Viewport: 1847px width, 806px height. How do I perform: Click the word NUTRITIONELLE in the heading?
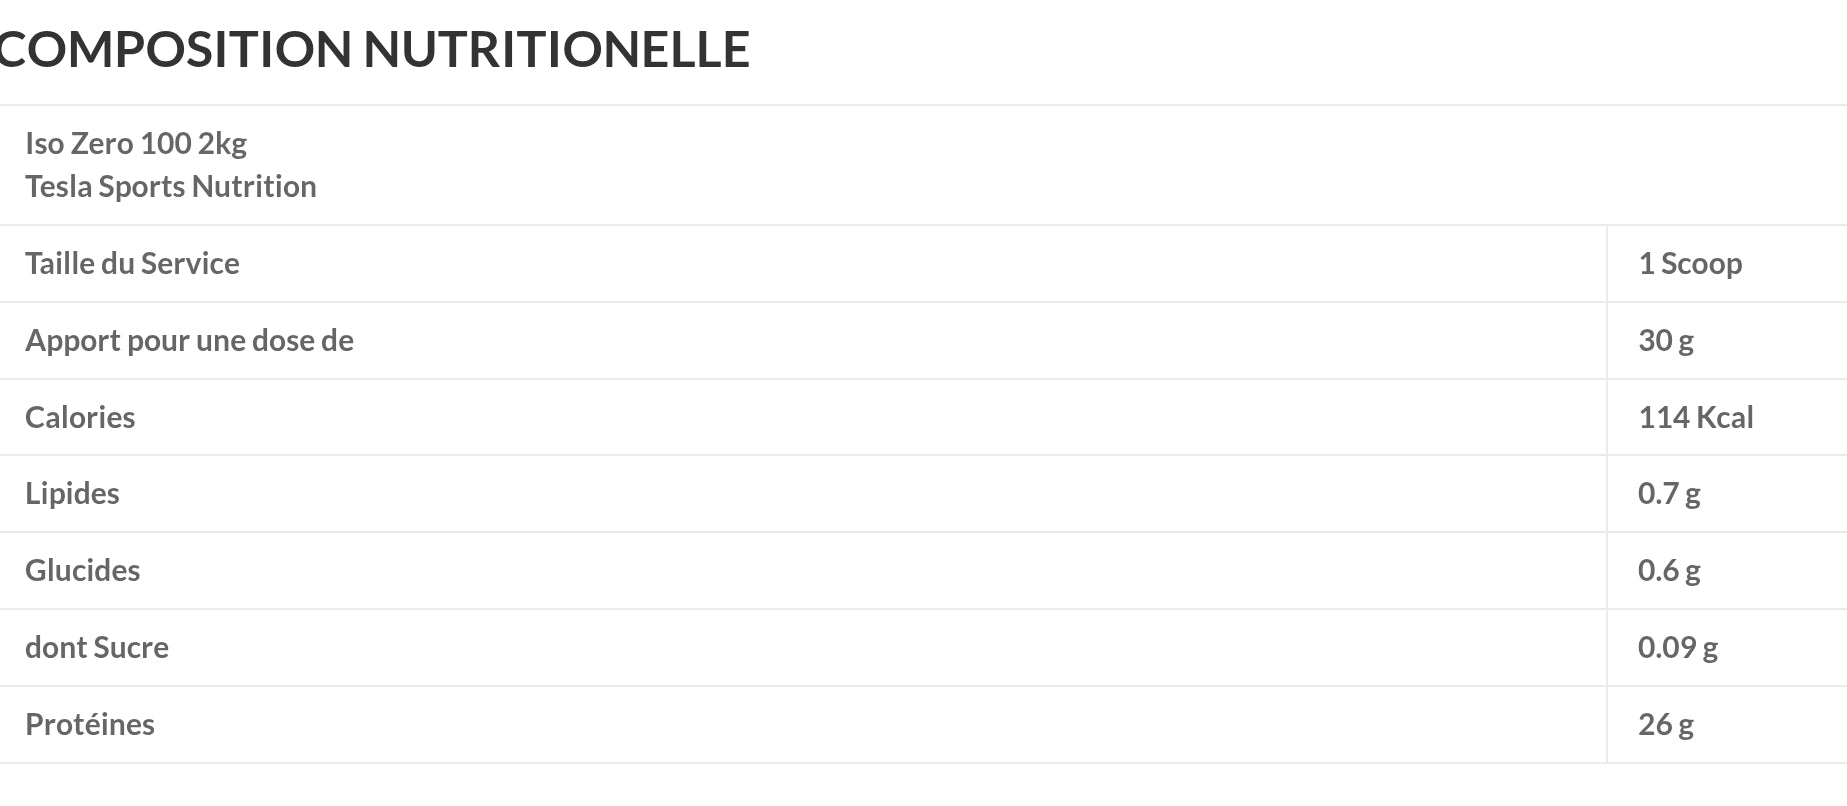pyautogui.click(x=556, y=50)
